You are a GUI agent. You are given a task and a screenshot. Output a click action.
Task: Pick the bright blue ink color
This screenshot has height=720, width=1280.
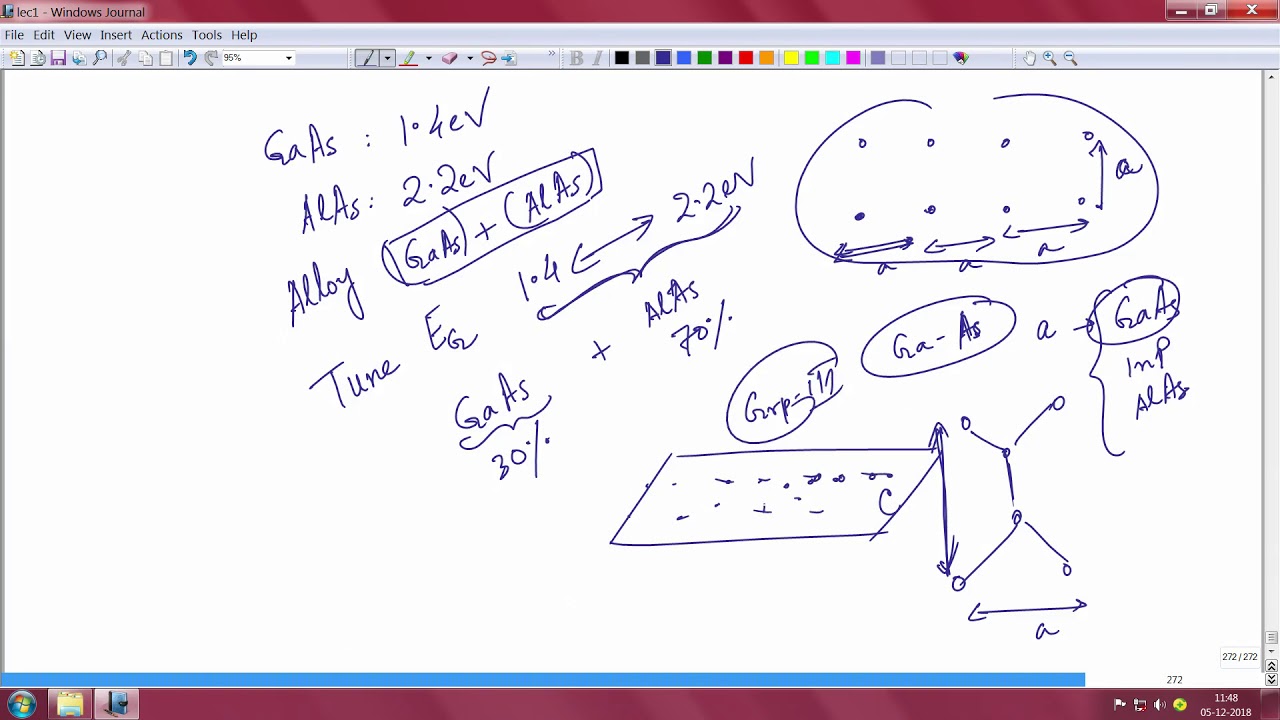(x=684, y=58)
